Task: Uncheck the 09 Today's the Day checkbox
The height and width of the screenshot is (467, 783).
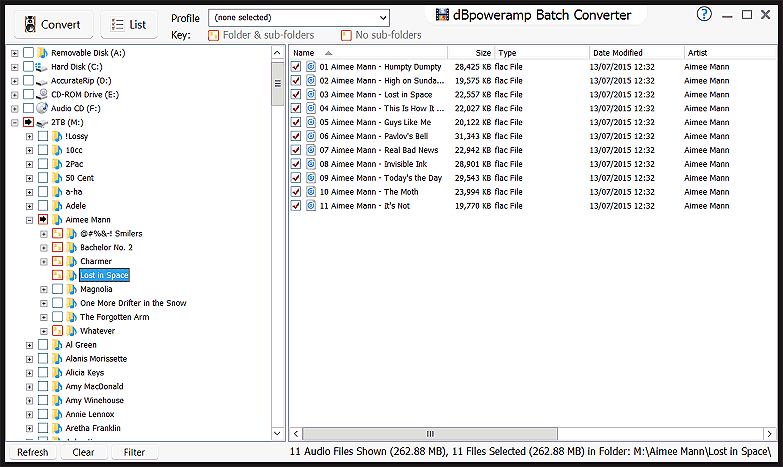Action: [296, 178]
